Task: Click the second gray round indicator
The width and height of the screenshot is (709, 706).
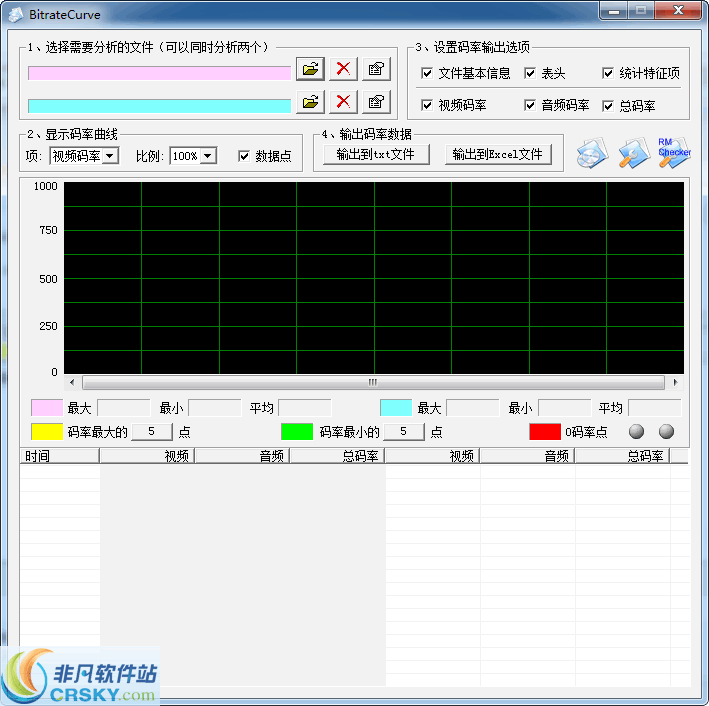Action: 666,431
